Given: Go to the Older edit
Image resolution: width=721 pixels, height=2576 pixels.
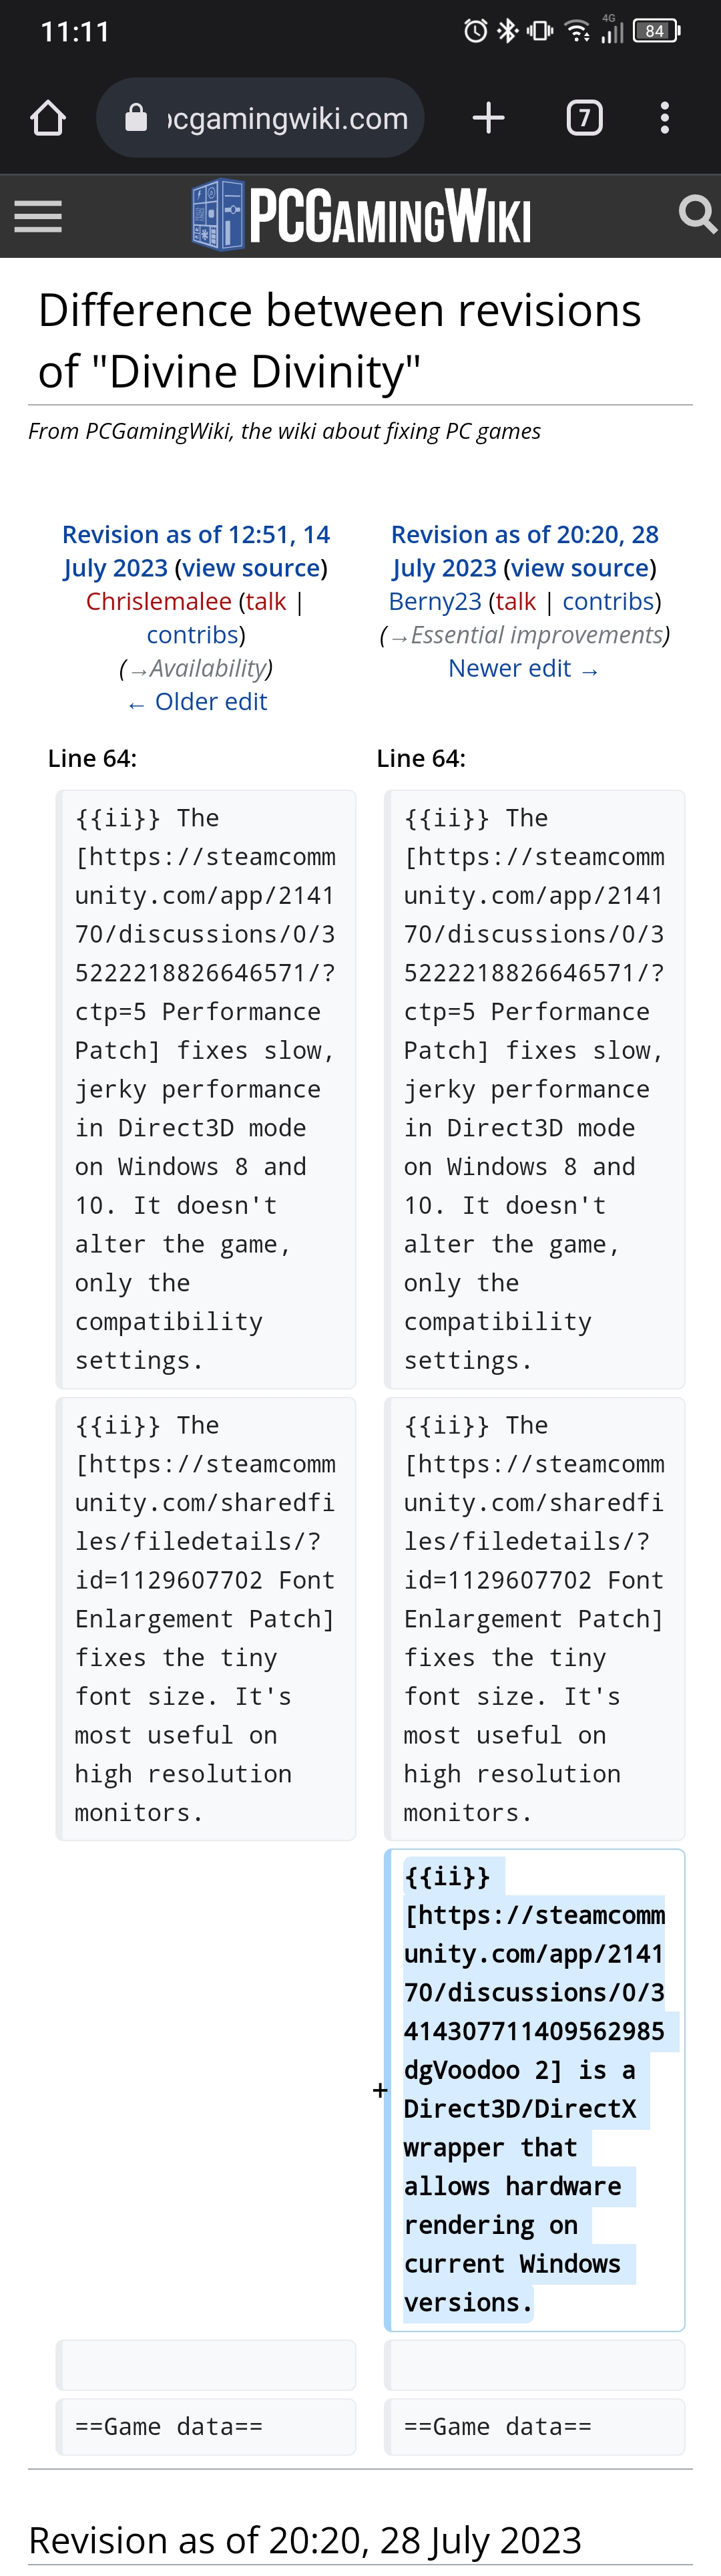Looking at the screenshot, I should [197, 702].
